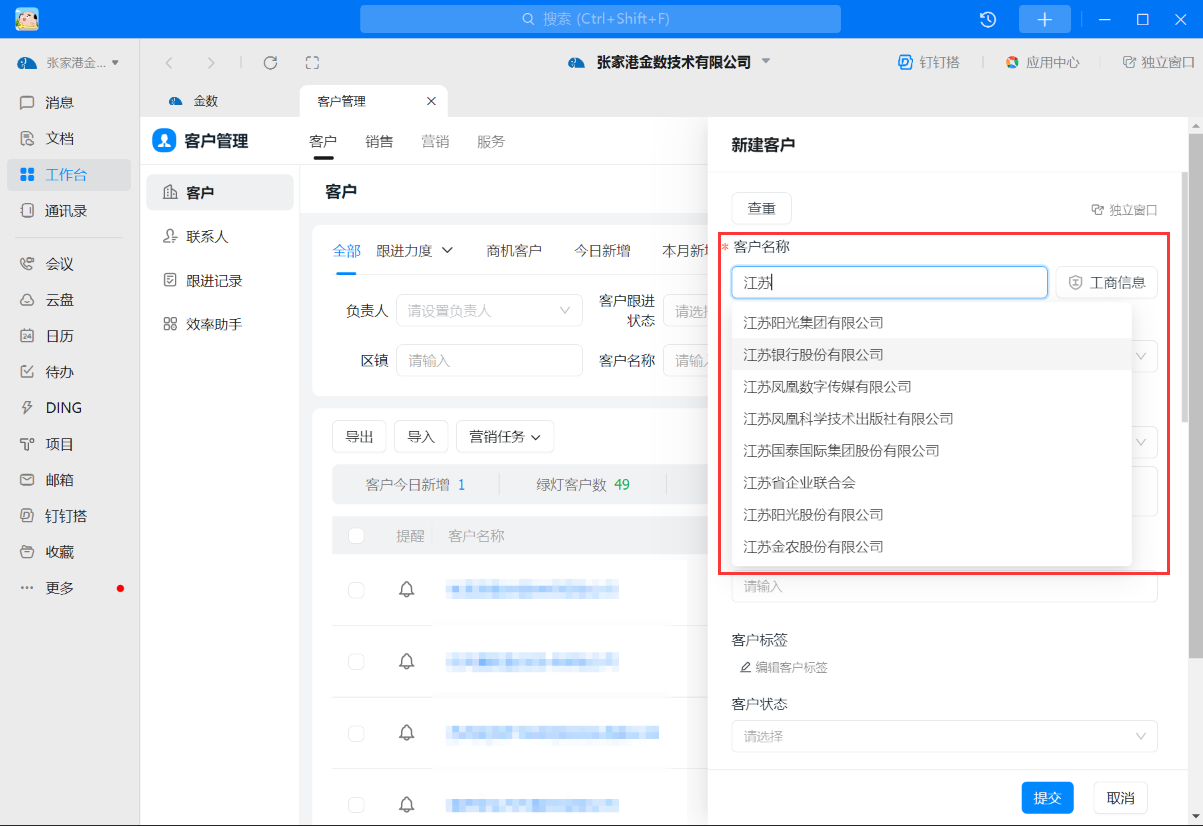Click the back navigation arrow
The width and height of the screenshot is (1203, 826).
coord(169,62)
